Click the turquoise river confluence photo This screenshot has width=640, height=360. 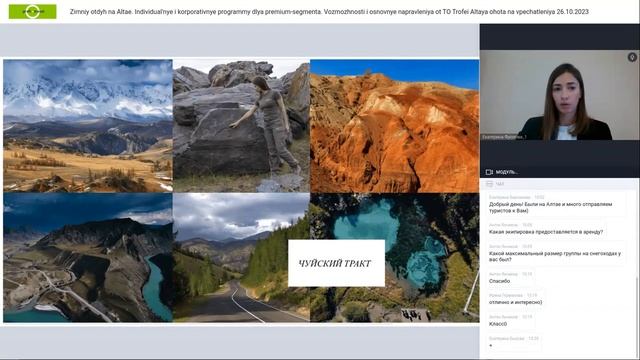click(88, 258)
